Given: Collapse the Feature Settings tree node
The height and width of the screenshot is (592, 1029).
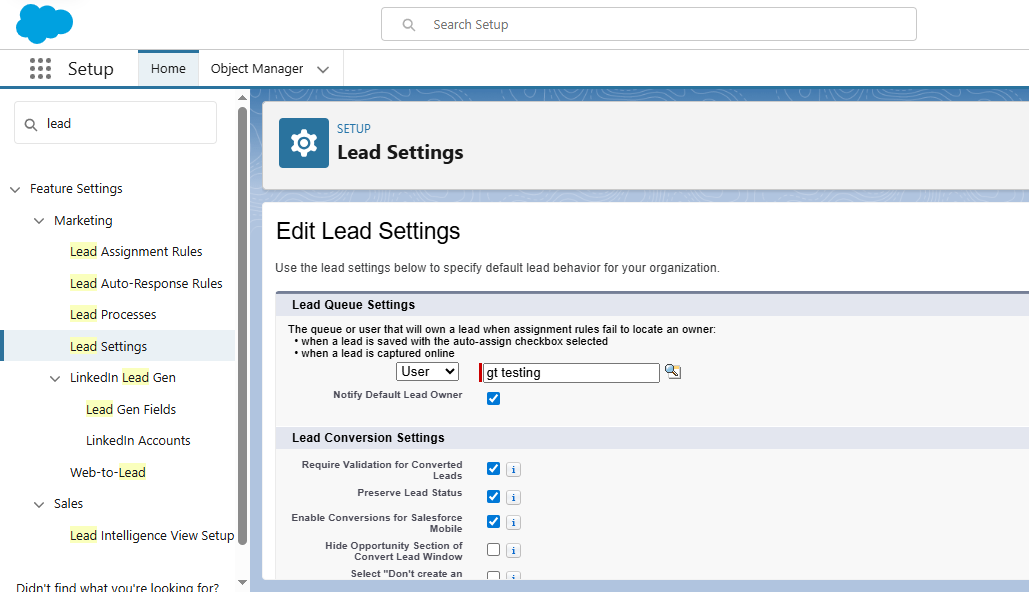Looking at the screenshot, I should [15, 189].
